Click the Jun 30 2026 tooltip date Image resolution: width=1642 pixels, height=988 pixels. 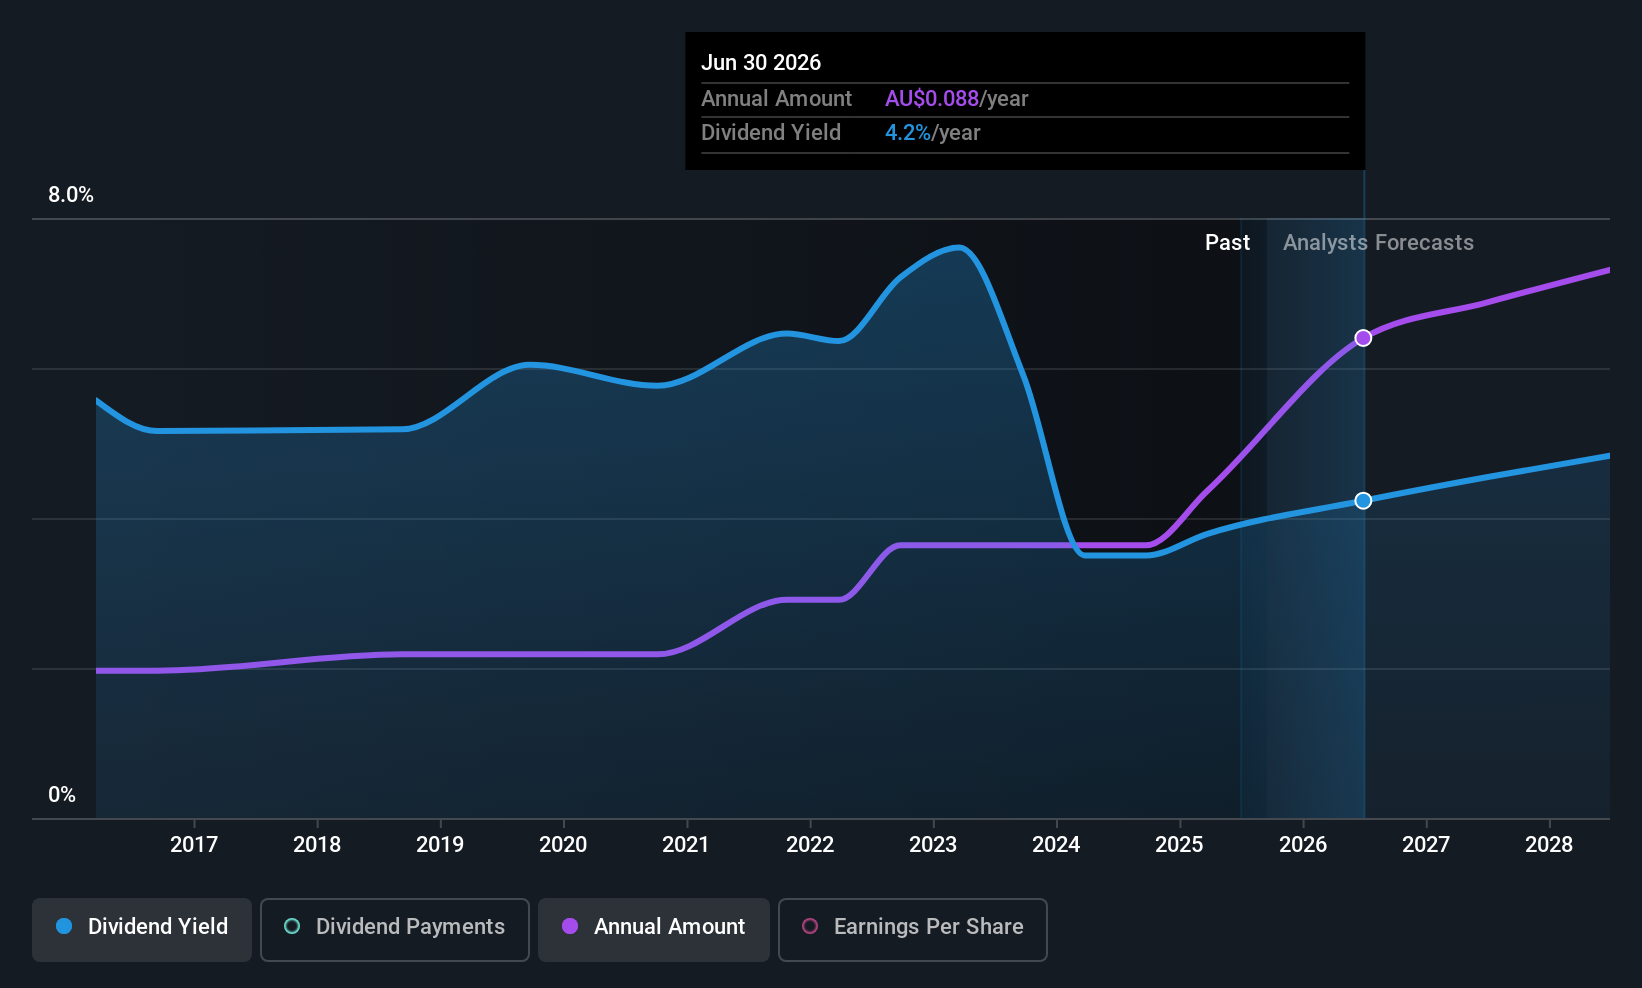click(761, 63)
